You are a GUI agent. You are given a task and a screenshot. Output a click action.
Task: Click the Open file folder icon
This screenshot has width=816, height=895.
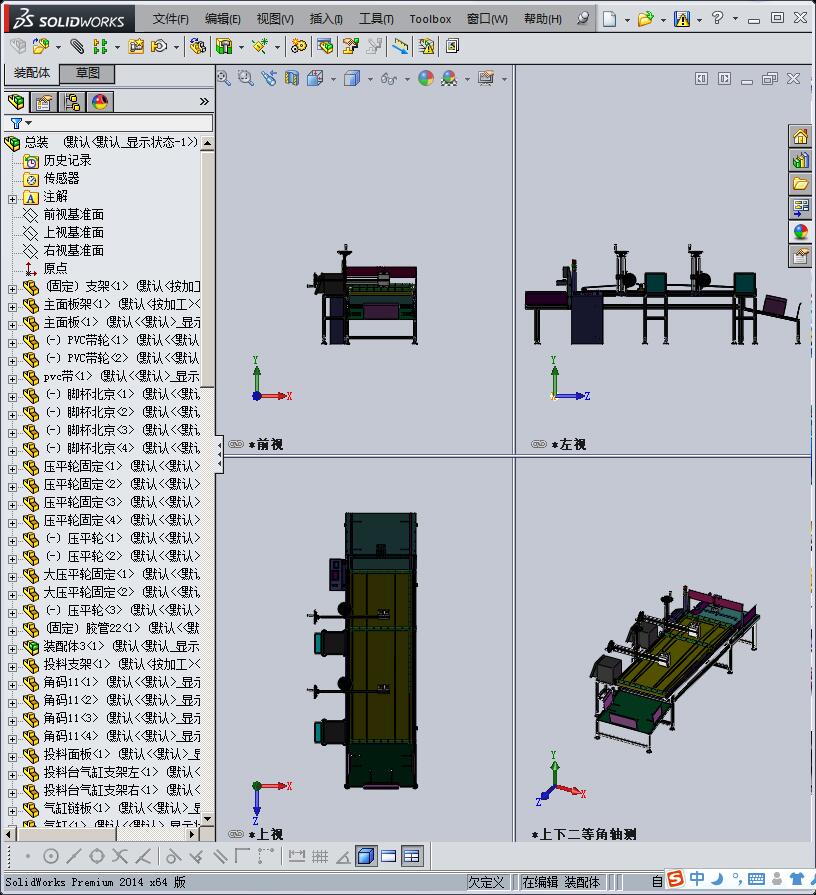(x=645, y=19)
